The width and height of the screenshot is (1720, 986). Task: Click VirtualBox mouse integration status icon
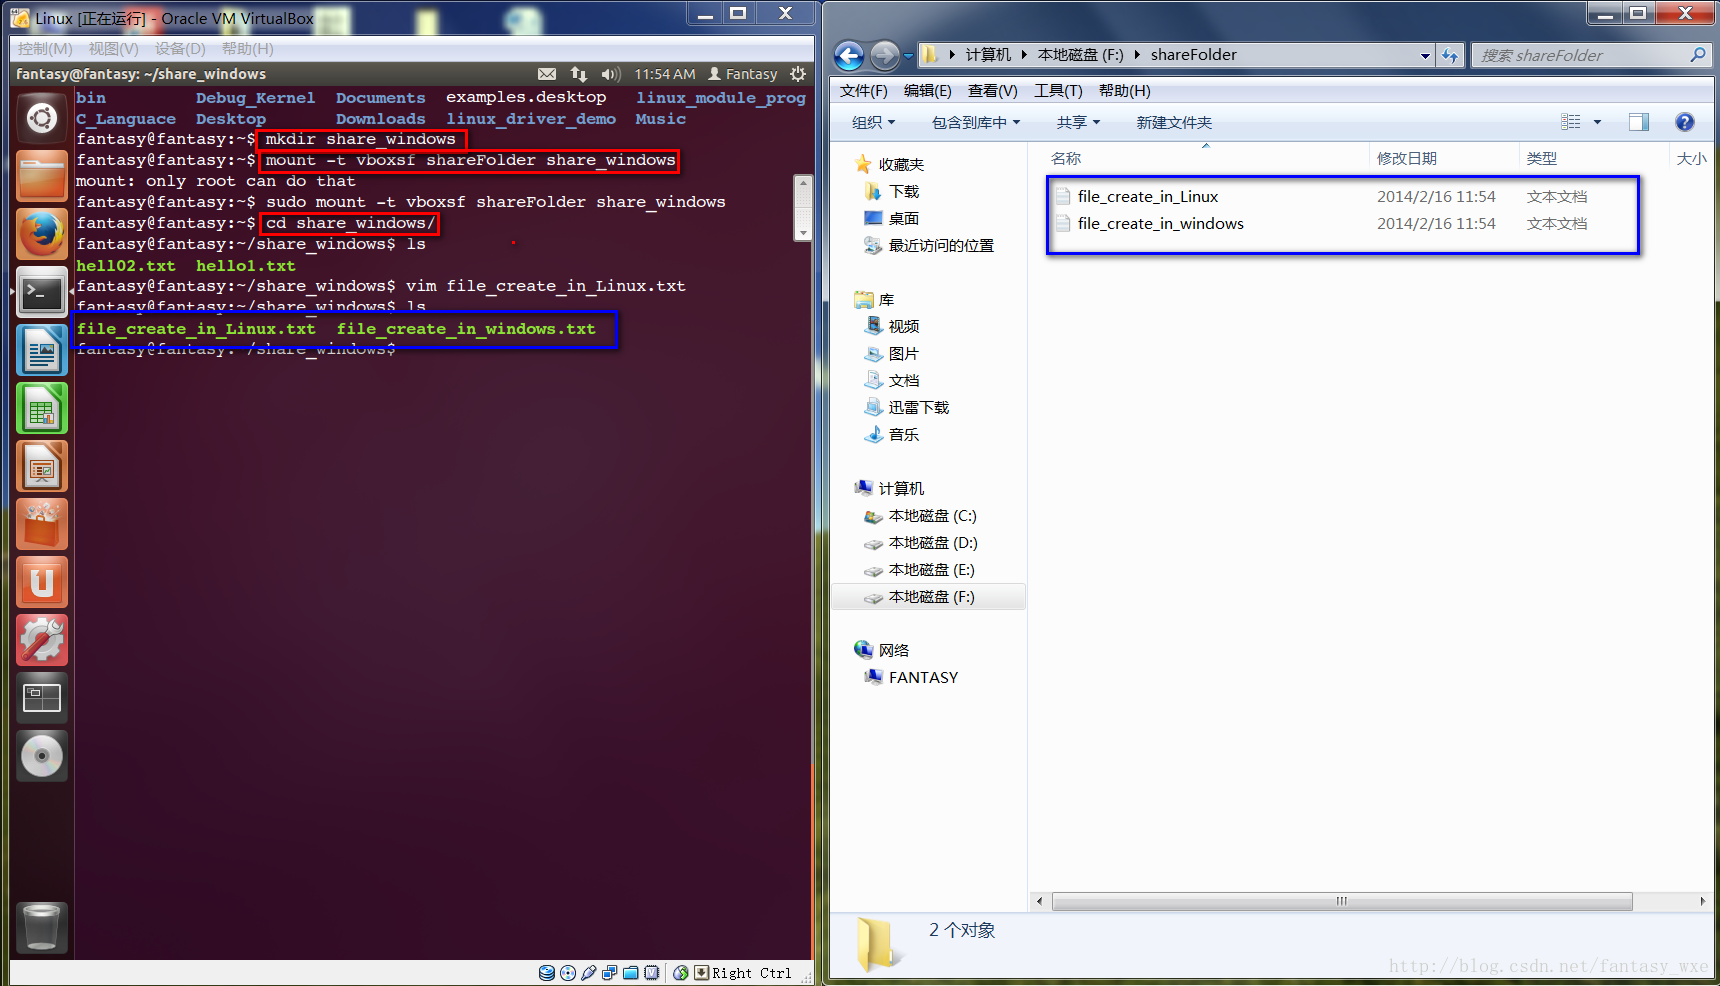click(681, 973)
